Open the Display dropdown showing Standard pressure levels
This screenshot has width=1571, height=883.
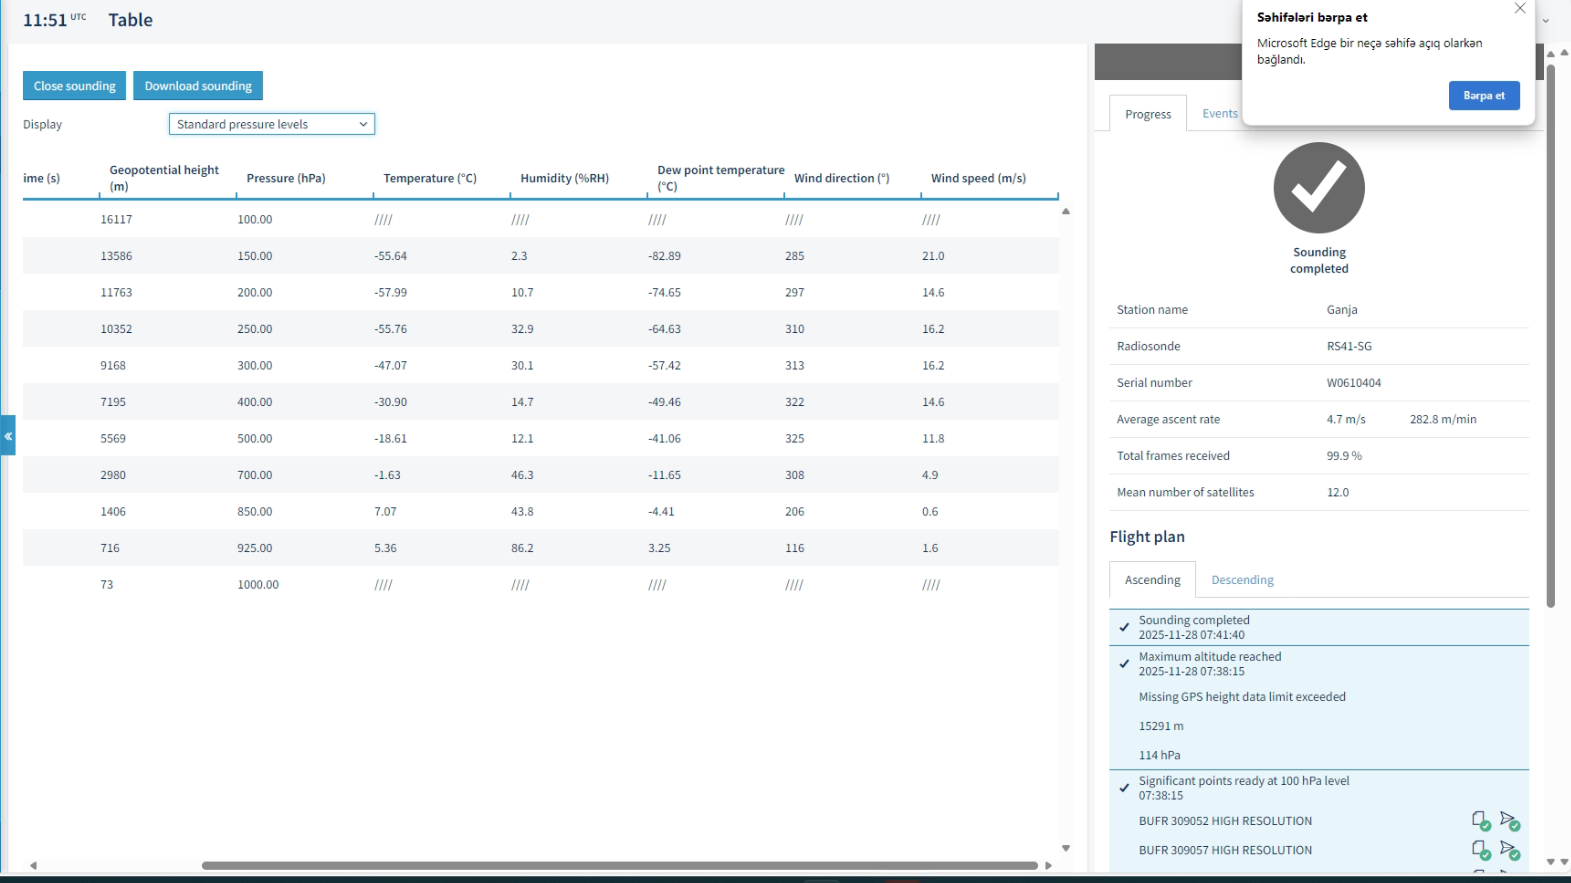click(272, 124)
